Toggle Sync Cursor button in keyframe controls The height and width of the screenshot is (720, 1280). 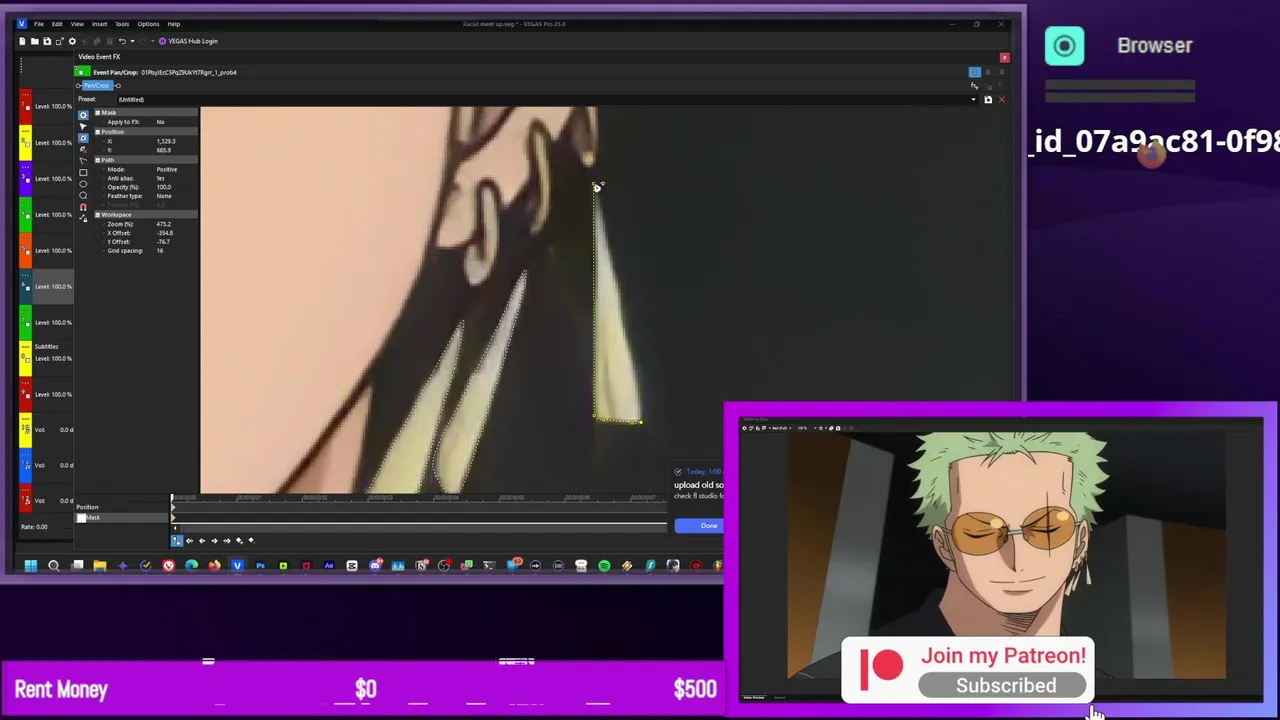pos(177,541)
